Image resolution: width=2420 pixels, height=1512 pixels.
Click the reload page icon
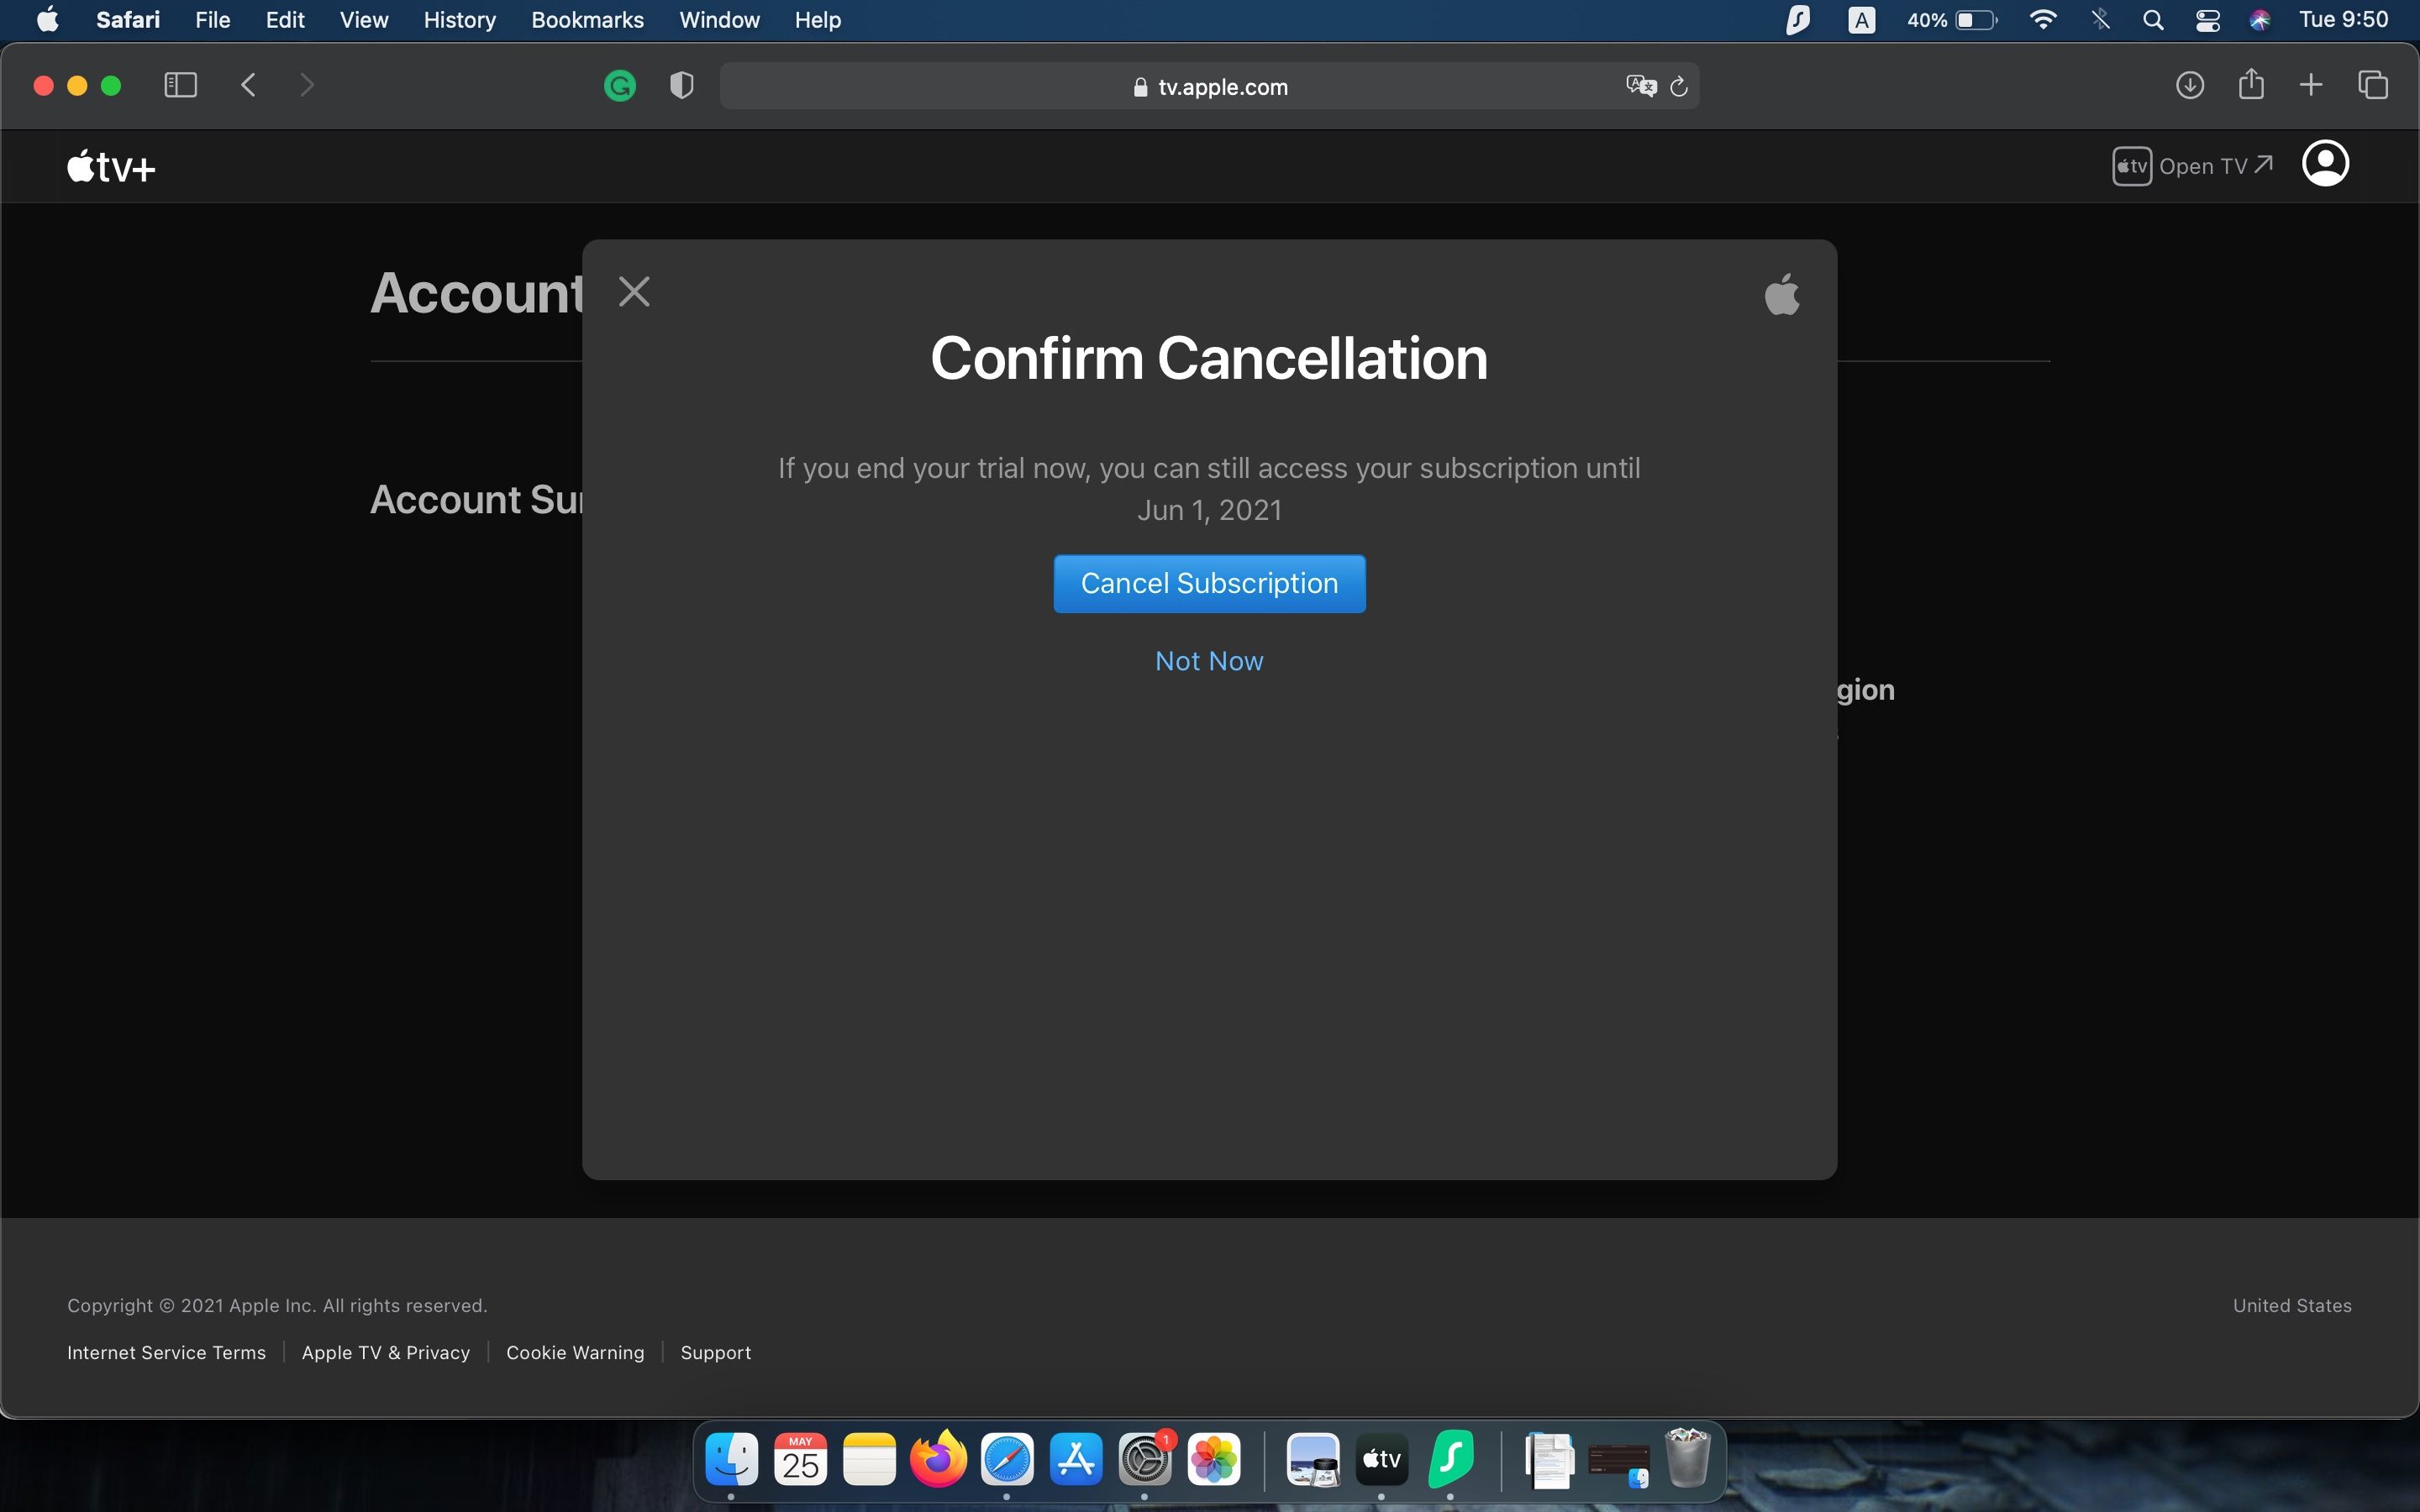tap(1678, 86)
